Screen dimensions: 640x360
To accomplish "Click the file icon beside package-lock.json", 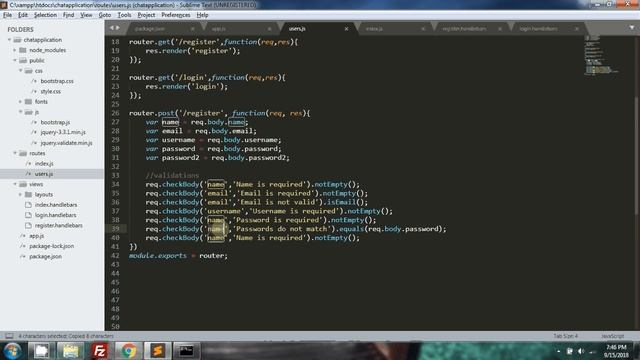I will 23,246.
